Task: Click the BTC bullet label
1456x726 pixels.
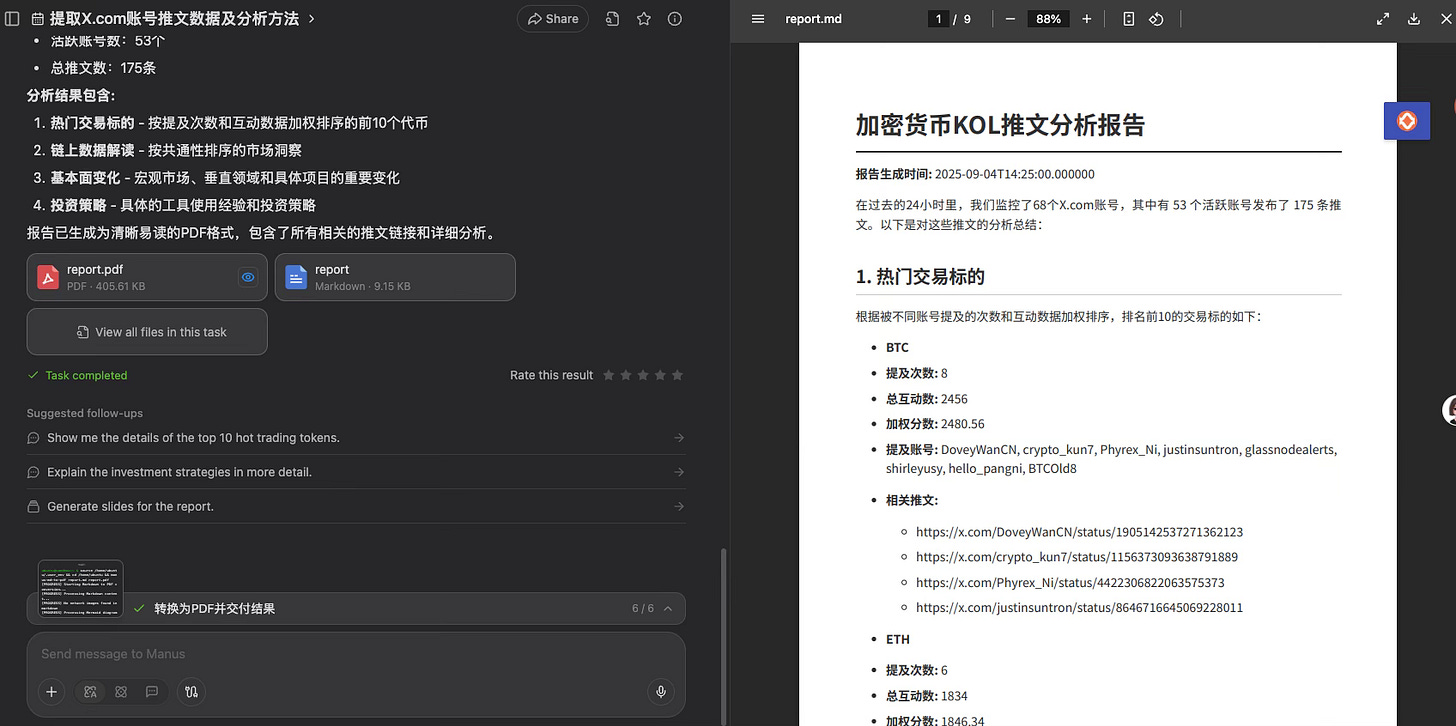Action: click(x=897, y=348)
